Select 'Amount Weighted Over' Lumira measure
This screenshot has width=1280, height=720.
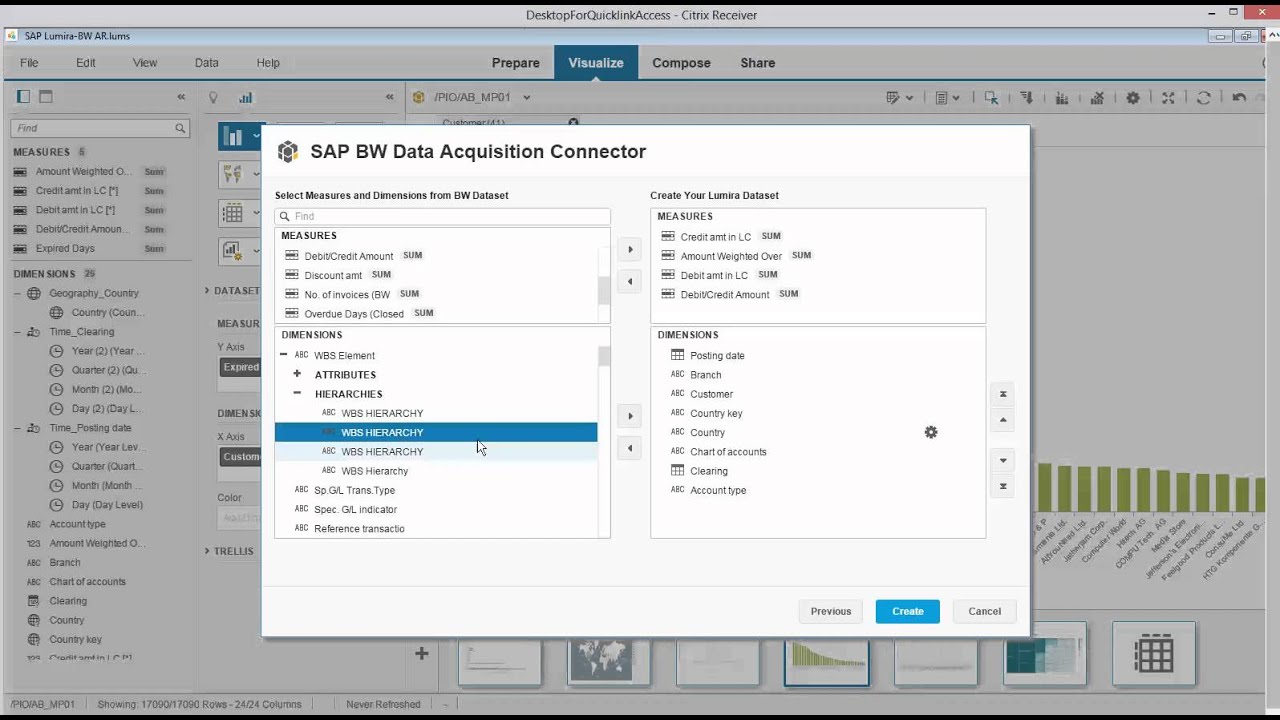pyautogui.click(x=731, y=256)
